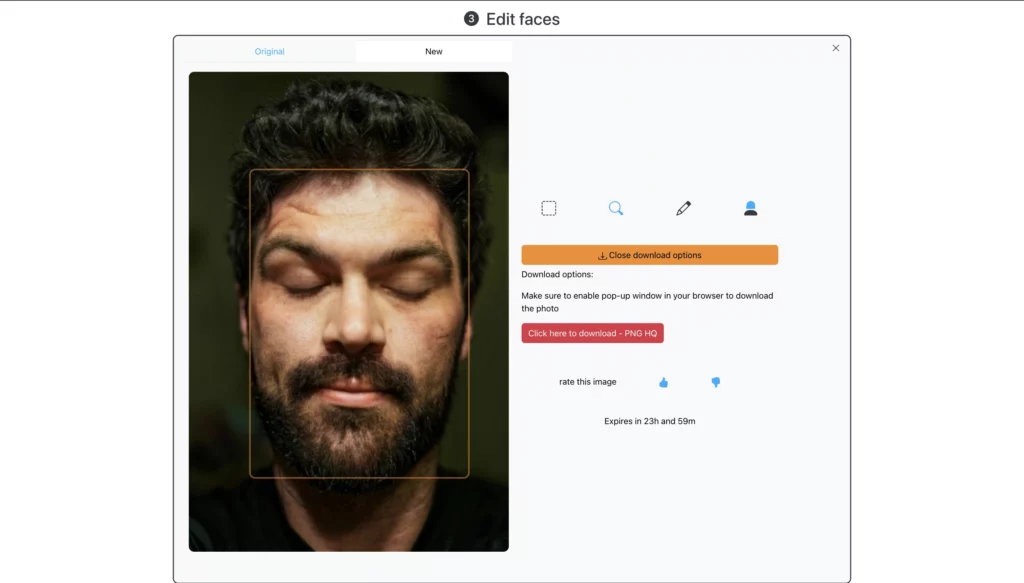Switch to the Original tab

pos(269,50)
